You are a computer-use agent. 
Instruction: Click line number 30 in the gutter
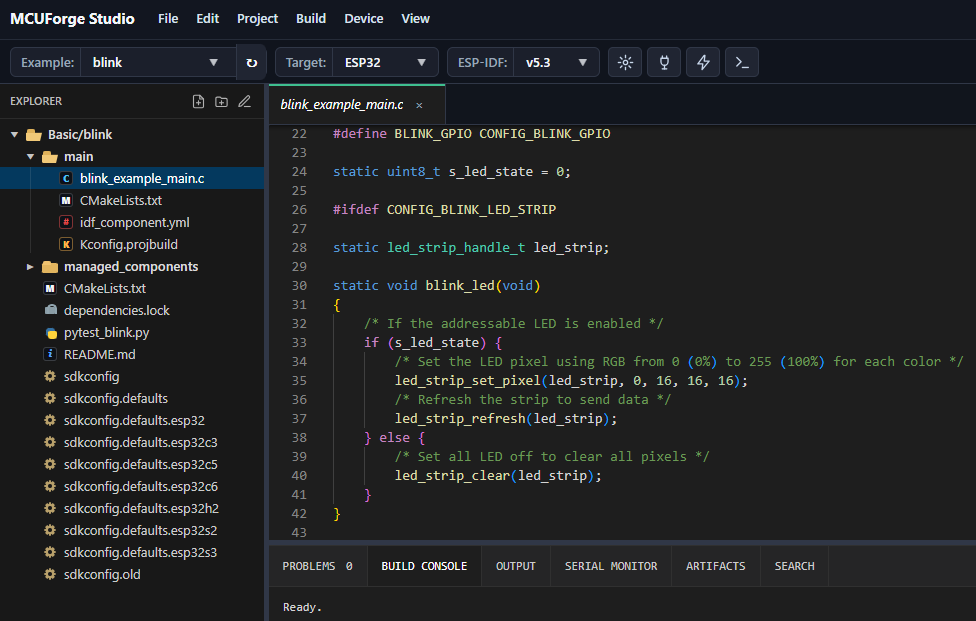(x=299, y=286)
